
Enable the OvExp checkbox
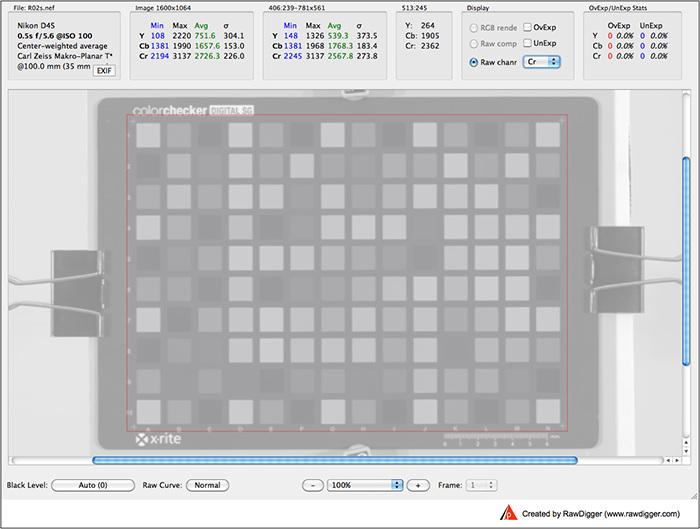pyautogui.click(x=527, y=27)
